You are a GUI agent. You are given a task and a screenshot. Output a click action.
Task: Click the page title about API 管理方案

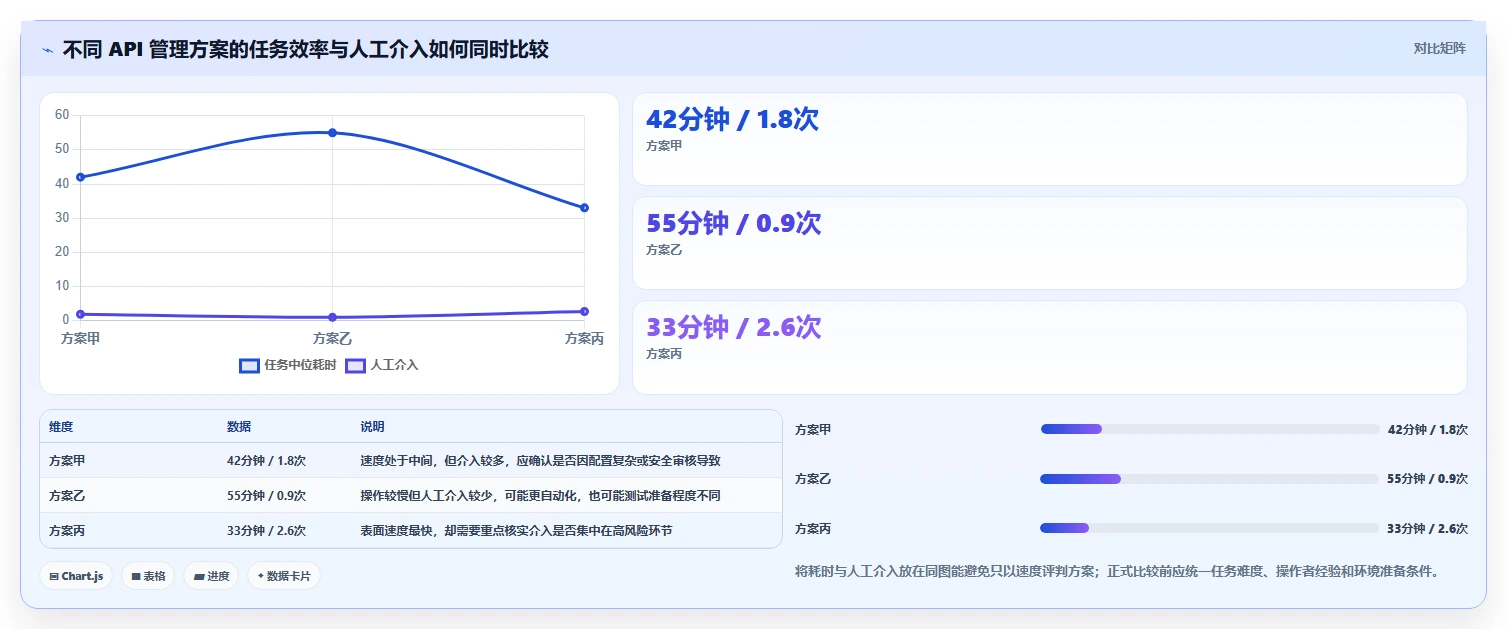305,49
